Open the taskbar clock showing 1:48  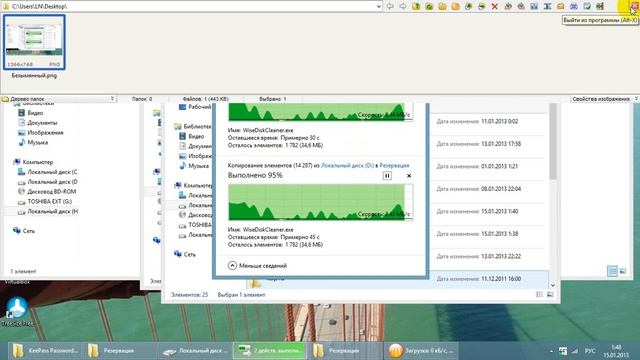click(x=616, y=351)
